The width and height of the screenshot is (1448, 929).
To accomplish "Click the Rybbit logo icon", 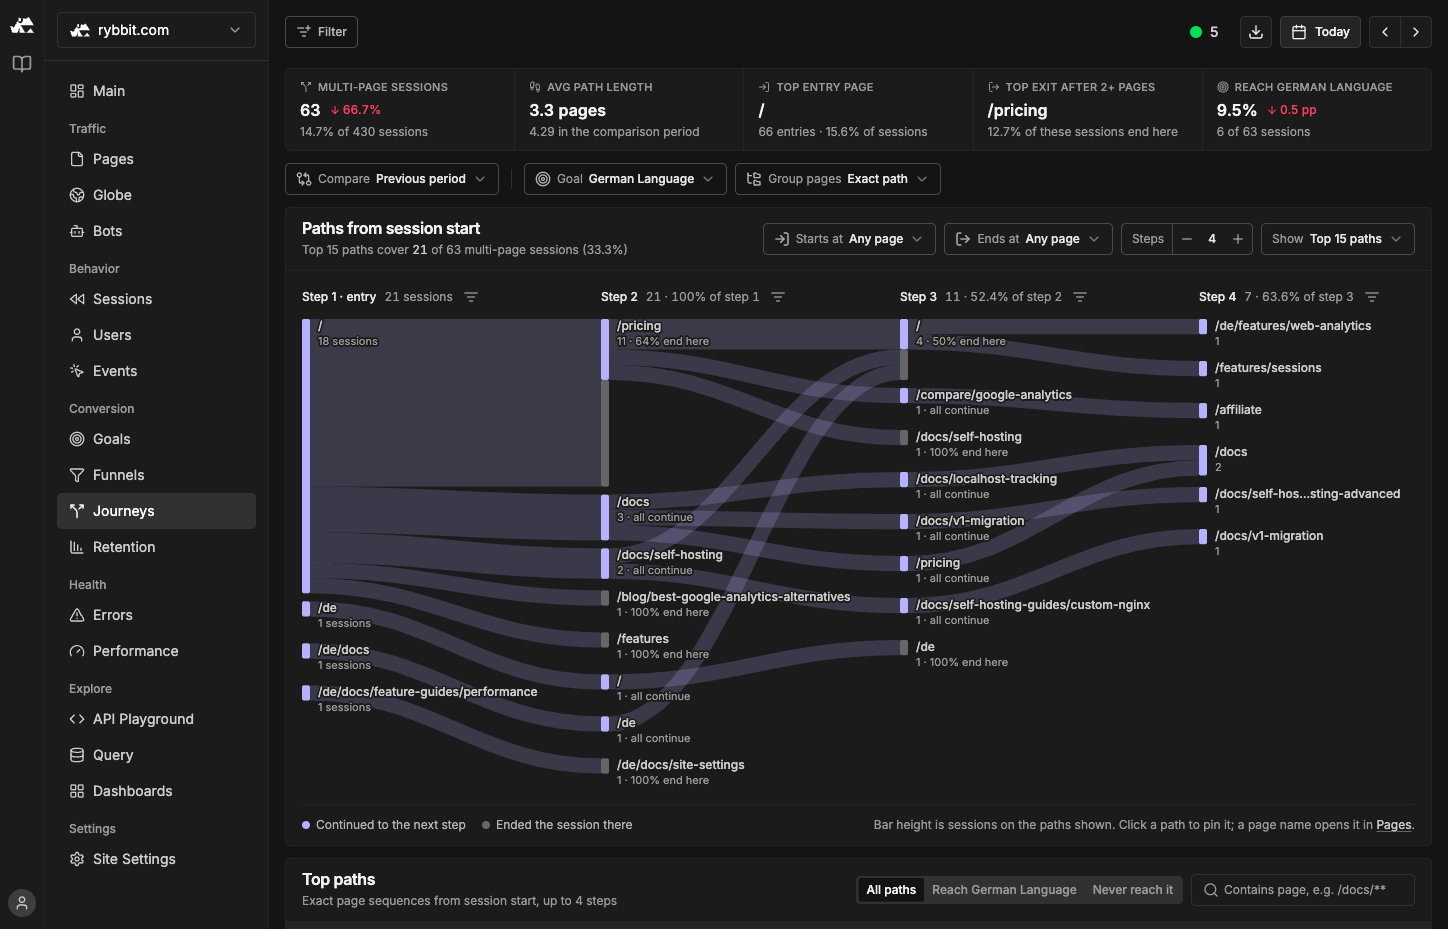I will (x=22, y=25).
